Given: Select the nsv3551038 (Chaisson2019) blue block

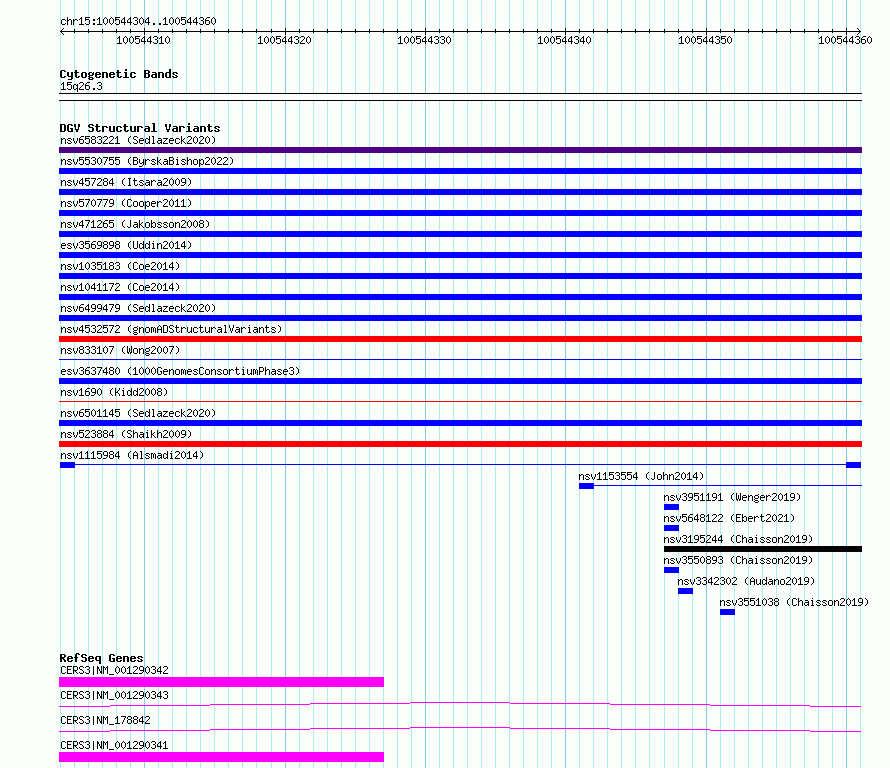Looking at the screenshot, I should click(x=727, y=612).
